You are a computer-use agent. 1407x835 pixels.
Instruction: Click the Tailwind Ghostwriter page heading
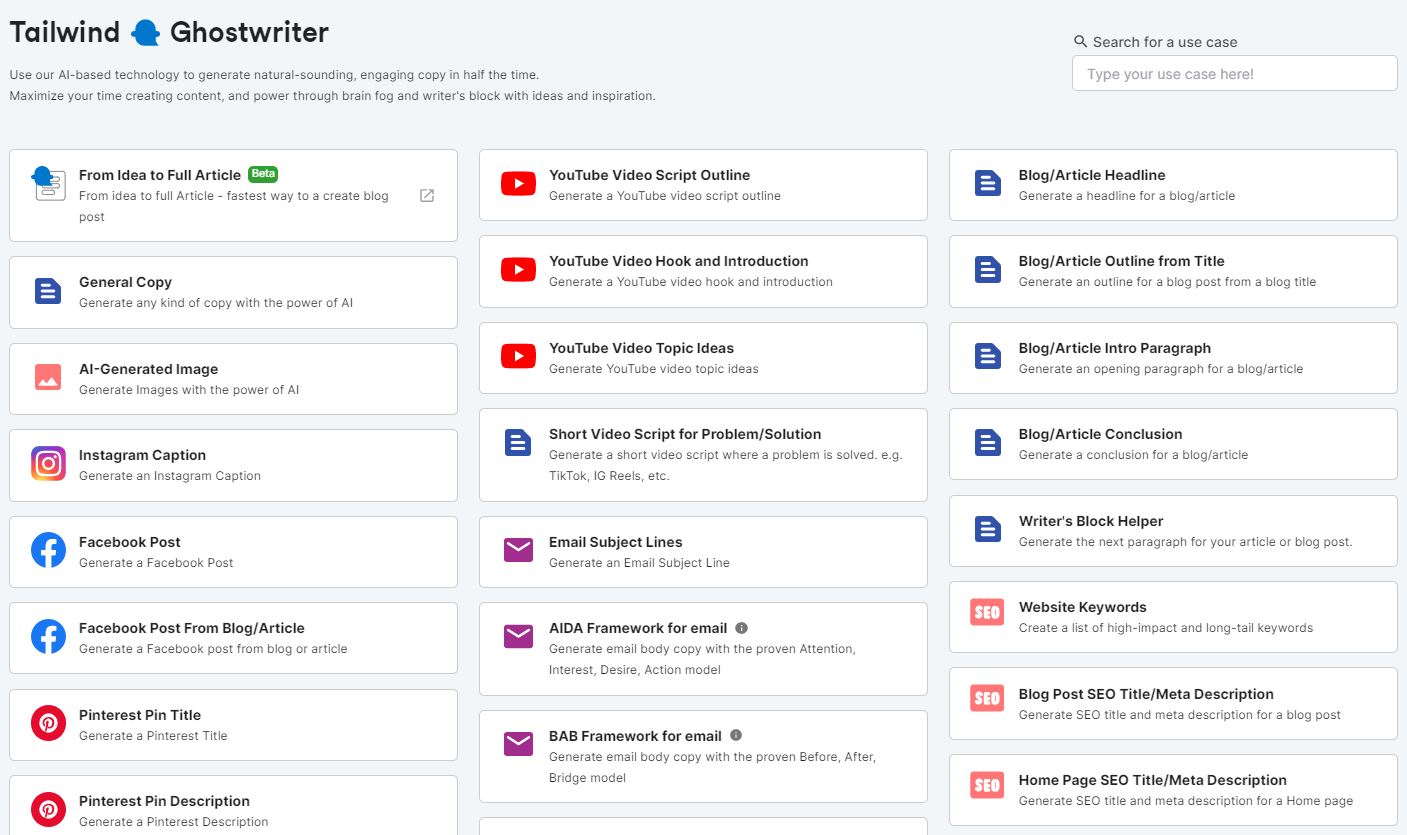(x=169, y=32)
